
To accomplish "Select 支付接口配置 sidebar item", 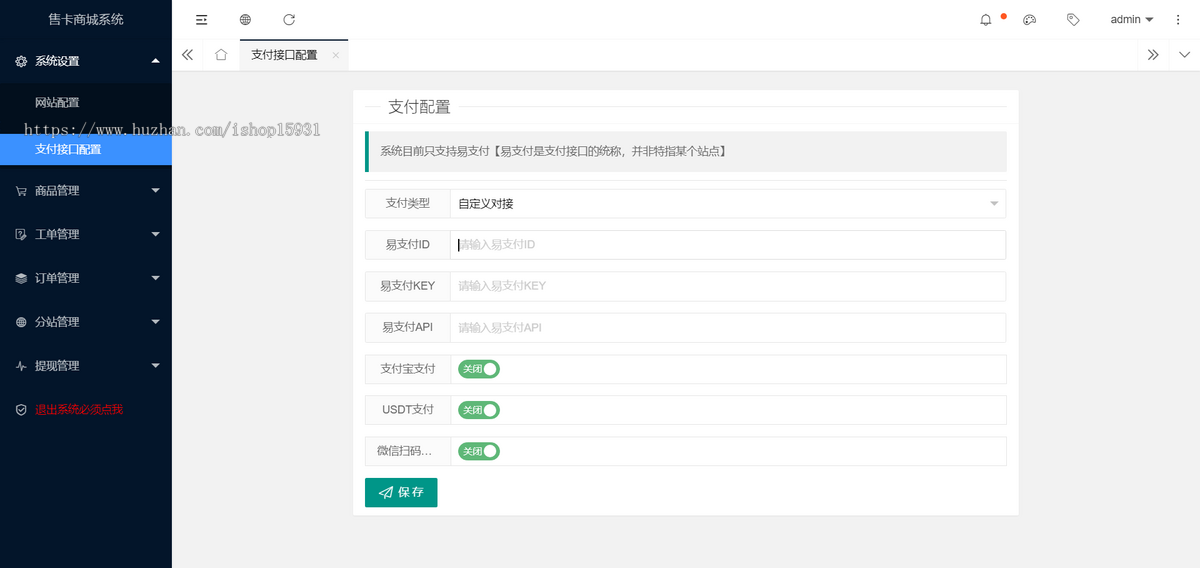I will point(86,149).
